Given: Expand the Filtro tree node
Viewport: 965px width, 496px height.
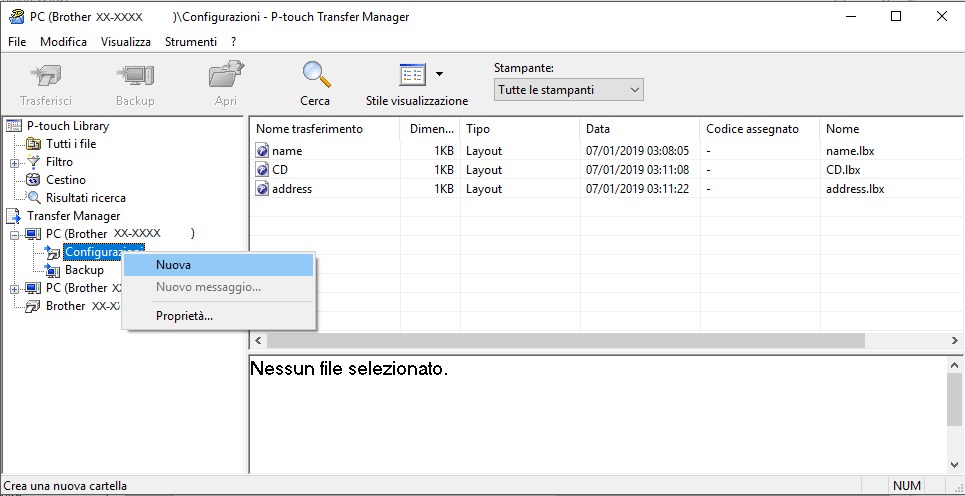Looking at the screenshot, I should (14, 163).
